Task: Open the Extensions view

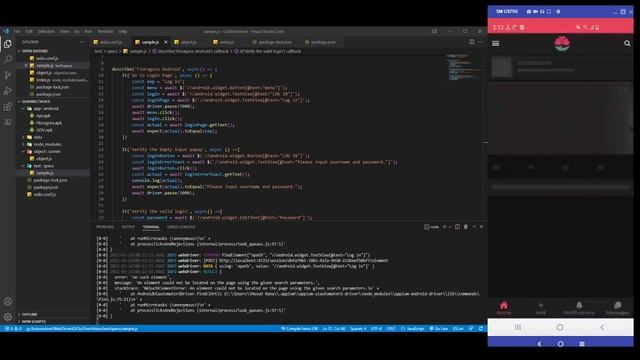Action: (x=8, y=107)
